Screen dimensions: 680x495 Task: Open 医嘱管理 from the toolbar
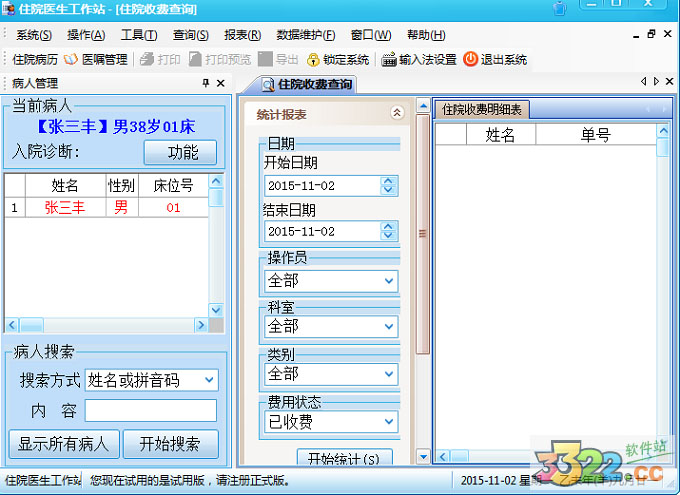96,59
